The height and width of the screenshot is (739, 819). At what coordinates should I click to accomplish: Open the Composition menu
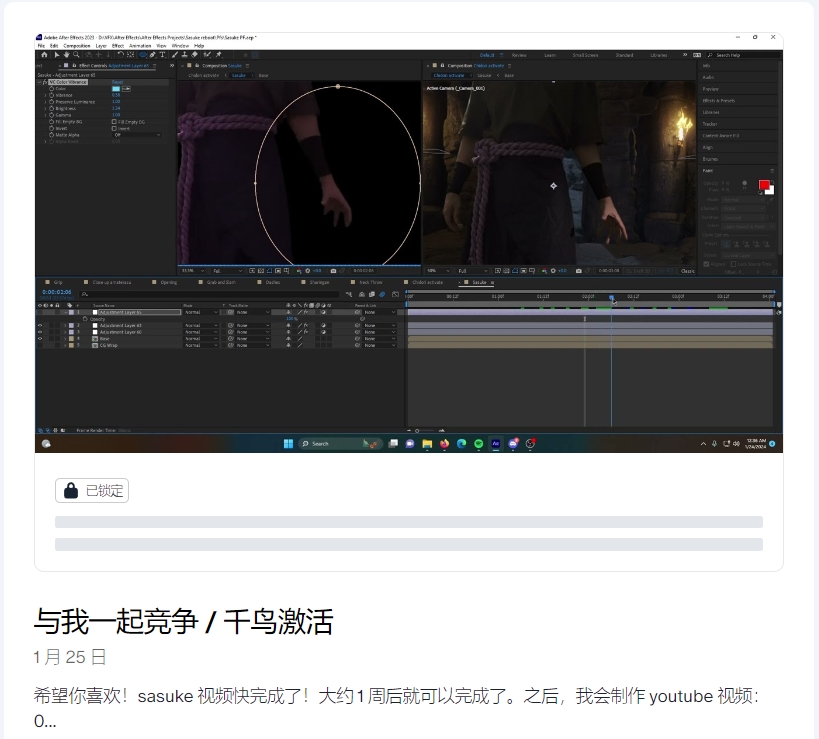[77, 45]
